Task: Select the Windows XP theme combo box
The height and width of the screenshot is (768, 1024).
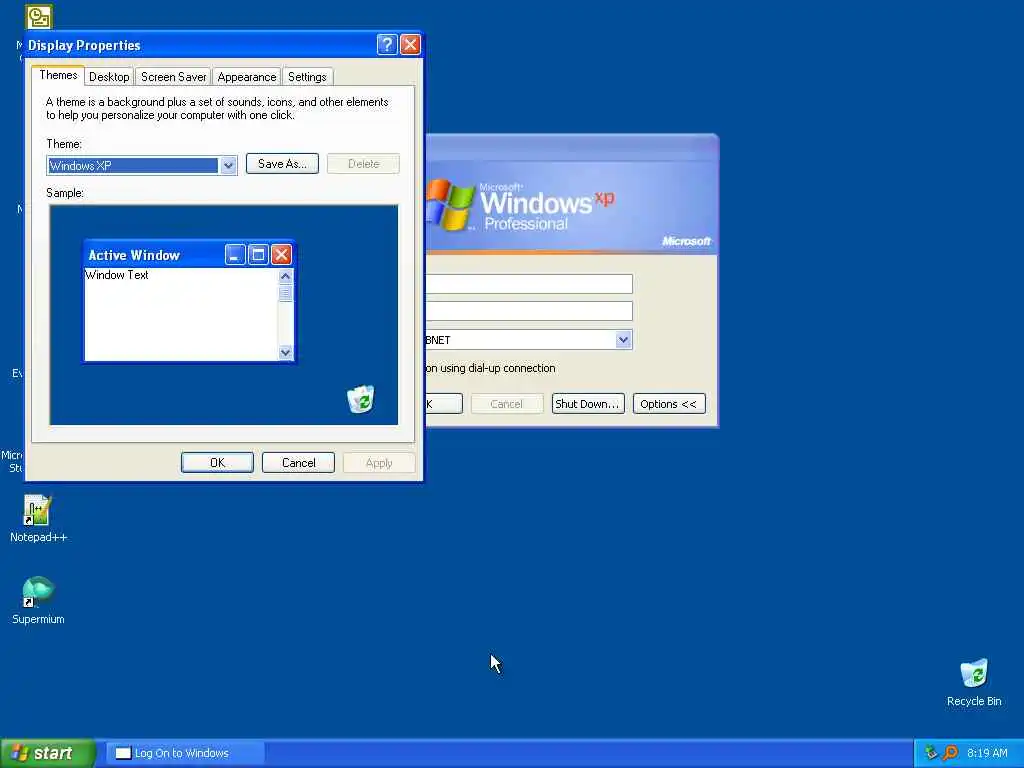Action: 142,165
